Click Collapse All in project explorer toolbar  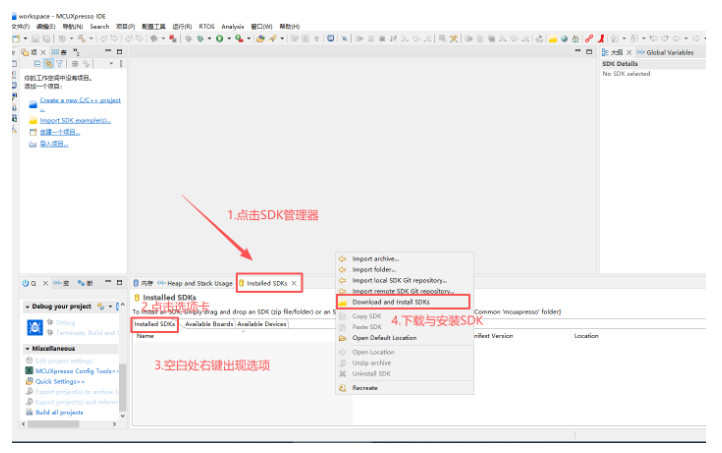tap(37, 64)
